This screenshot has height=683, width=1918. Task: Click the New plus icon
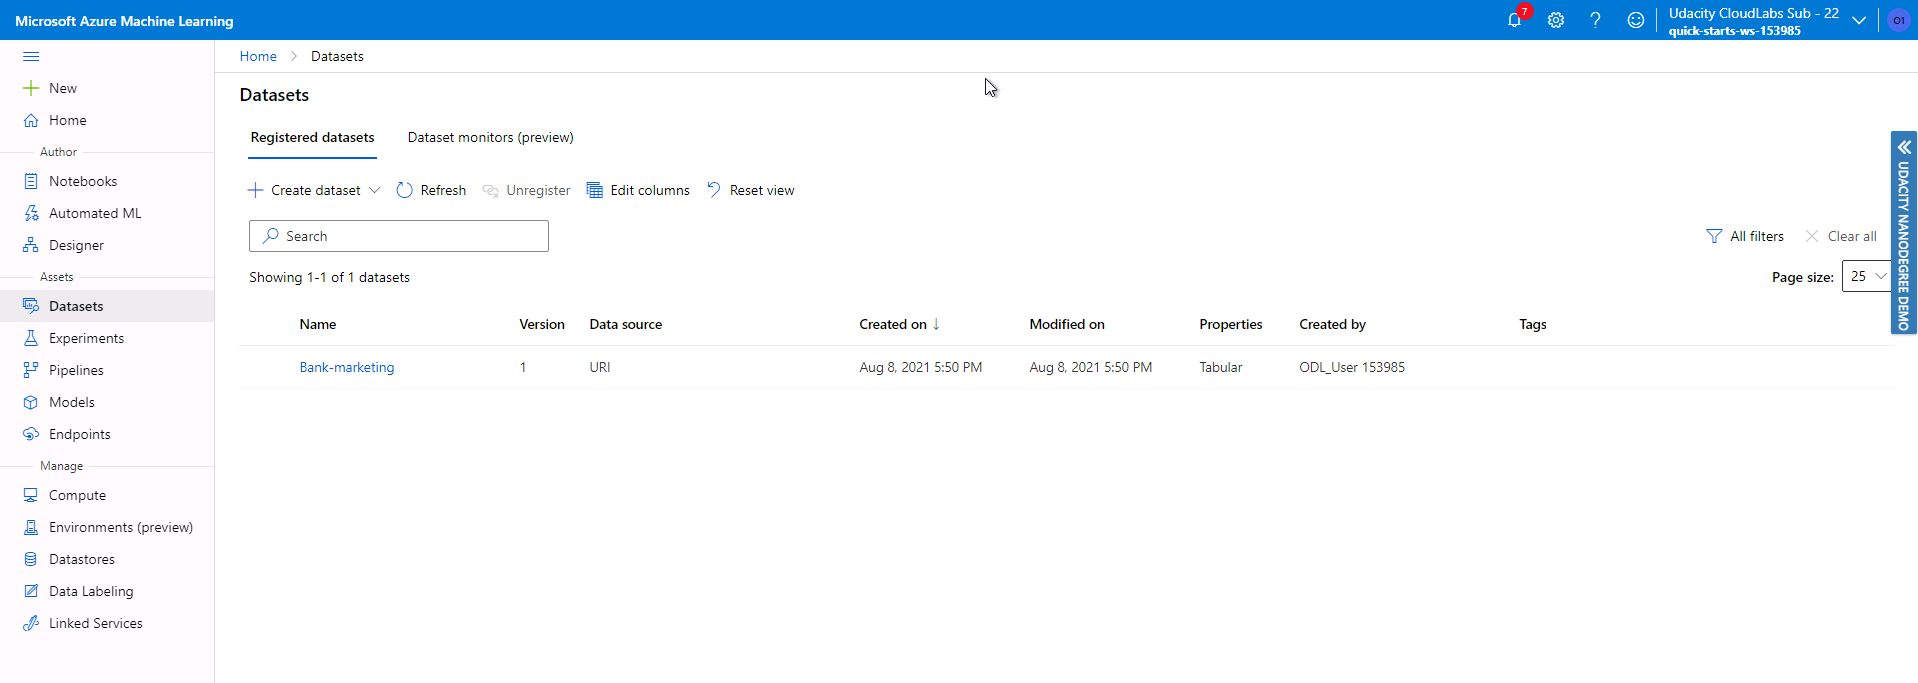point(31,88)
